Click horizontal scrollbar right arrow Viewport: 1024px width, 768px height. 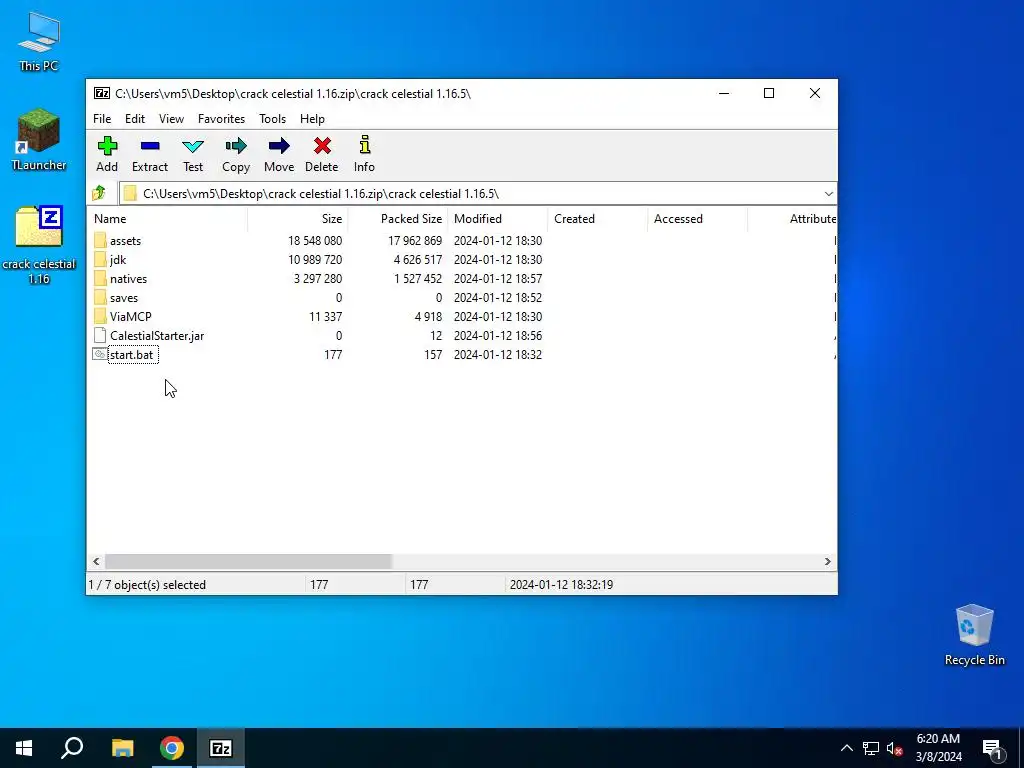coord(827,561)
